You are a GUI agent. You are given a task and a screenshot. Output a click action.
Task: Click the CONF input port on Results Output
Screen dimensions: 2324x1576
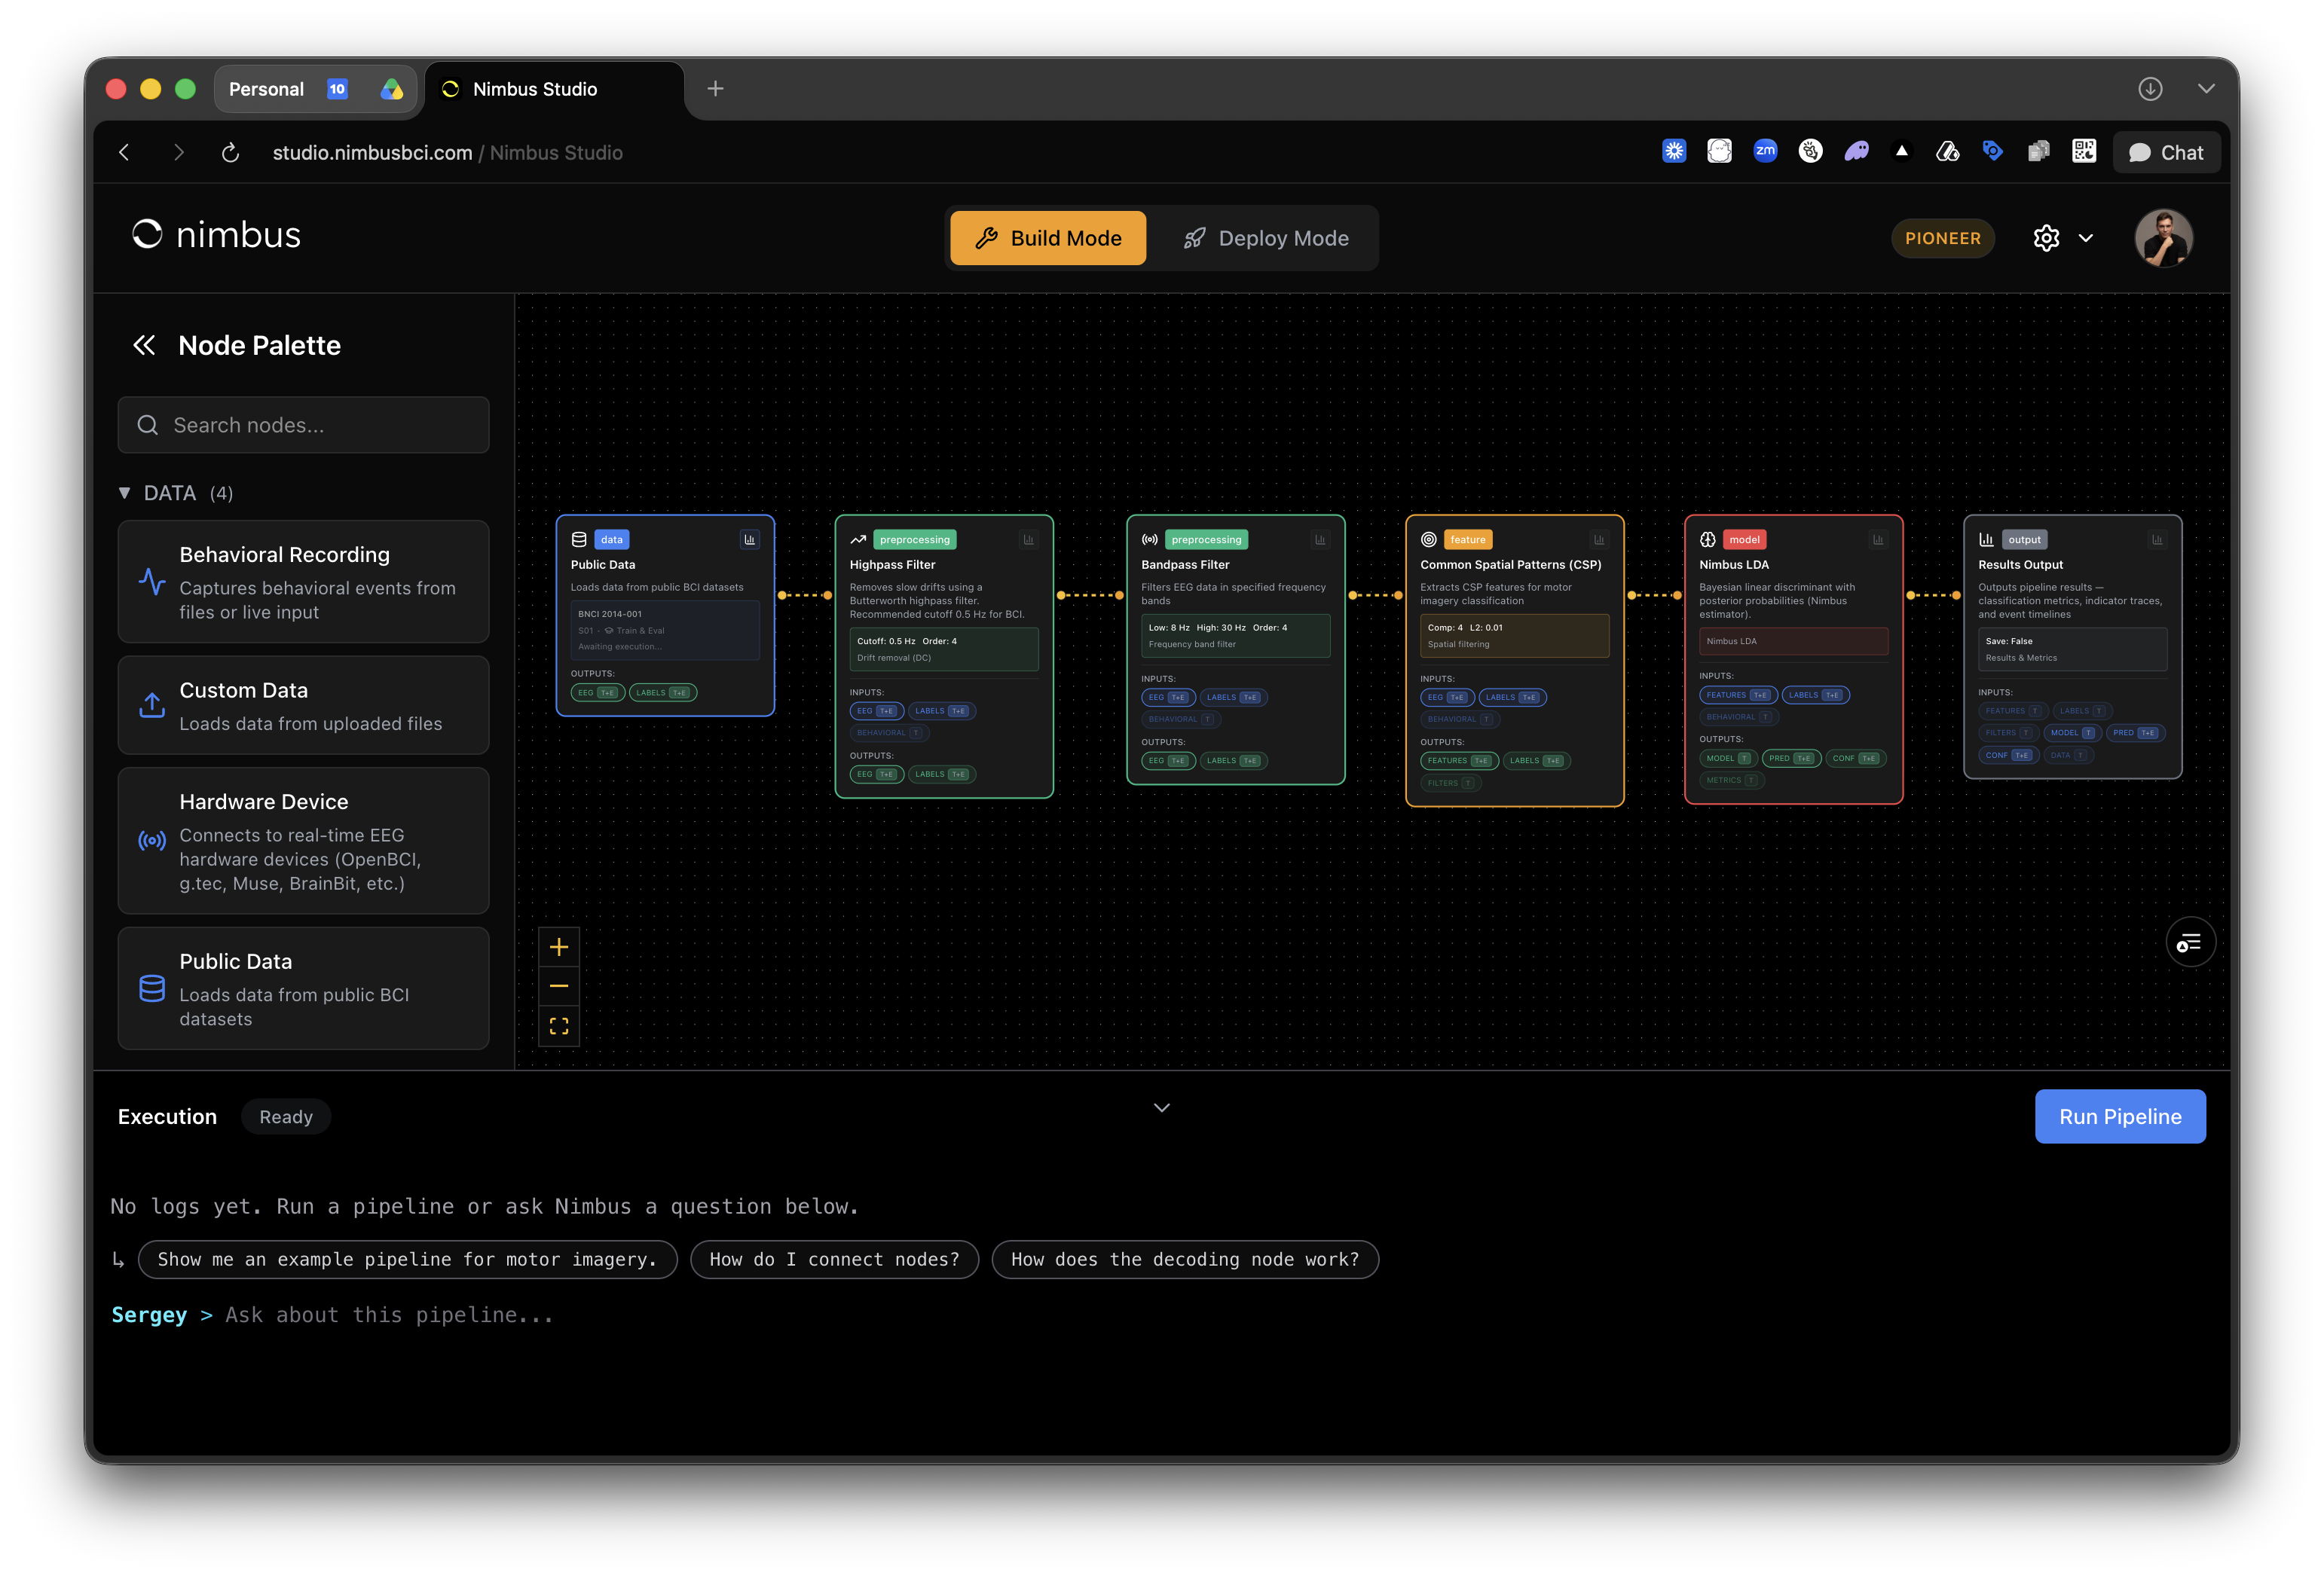[2008, 756]
